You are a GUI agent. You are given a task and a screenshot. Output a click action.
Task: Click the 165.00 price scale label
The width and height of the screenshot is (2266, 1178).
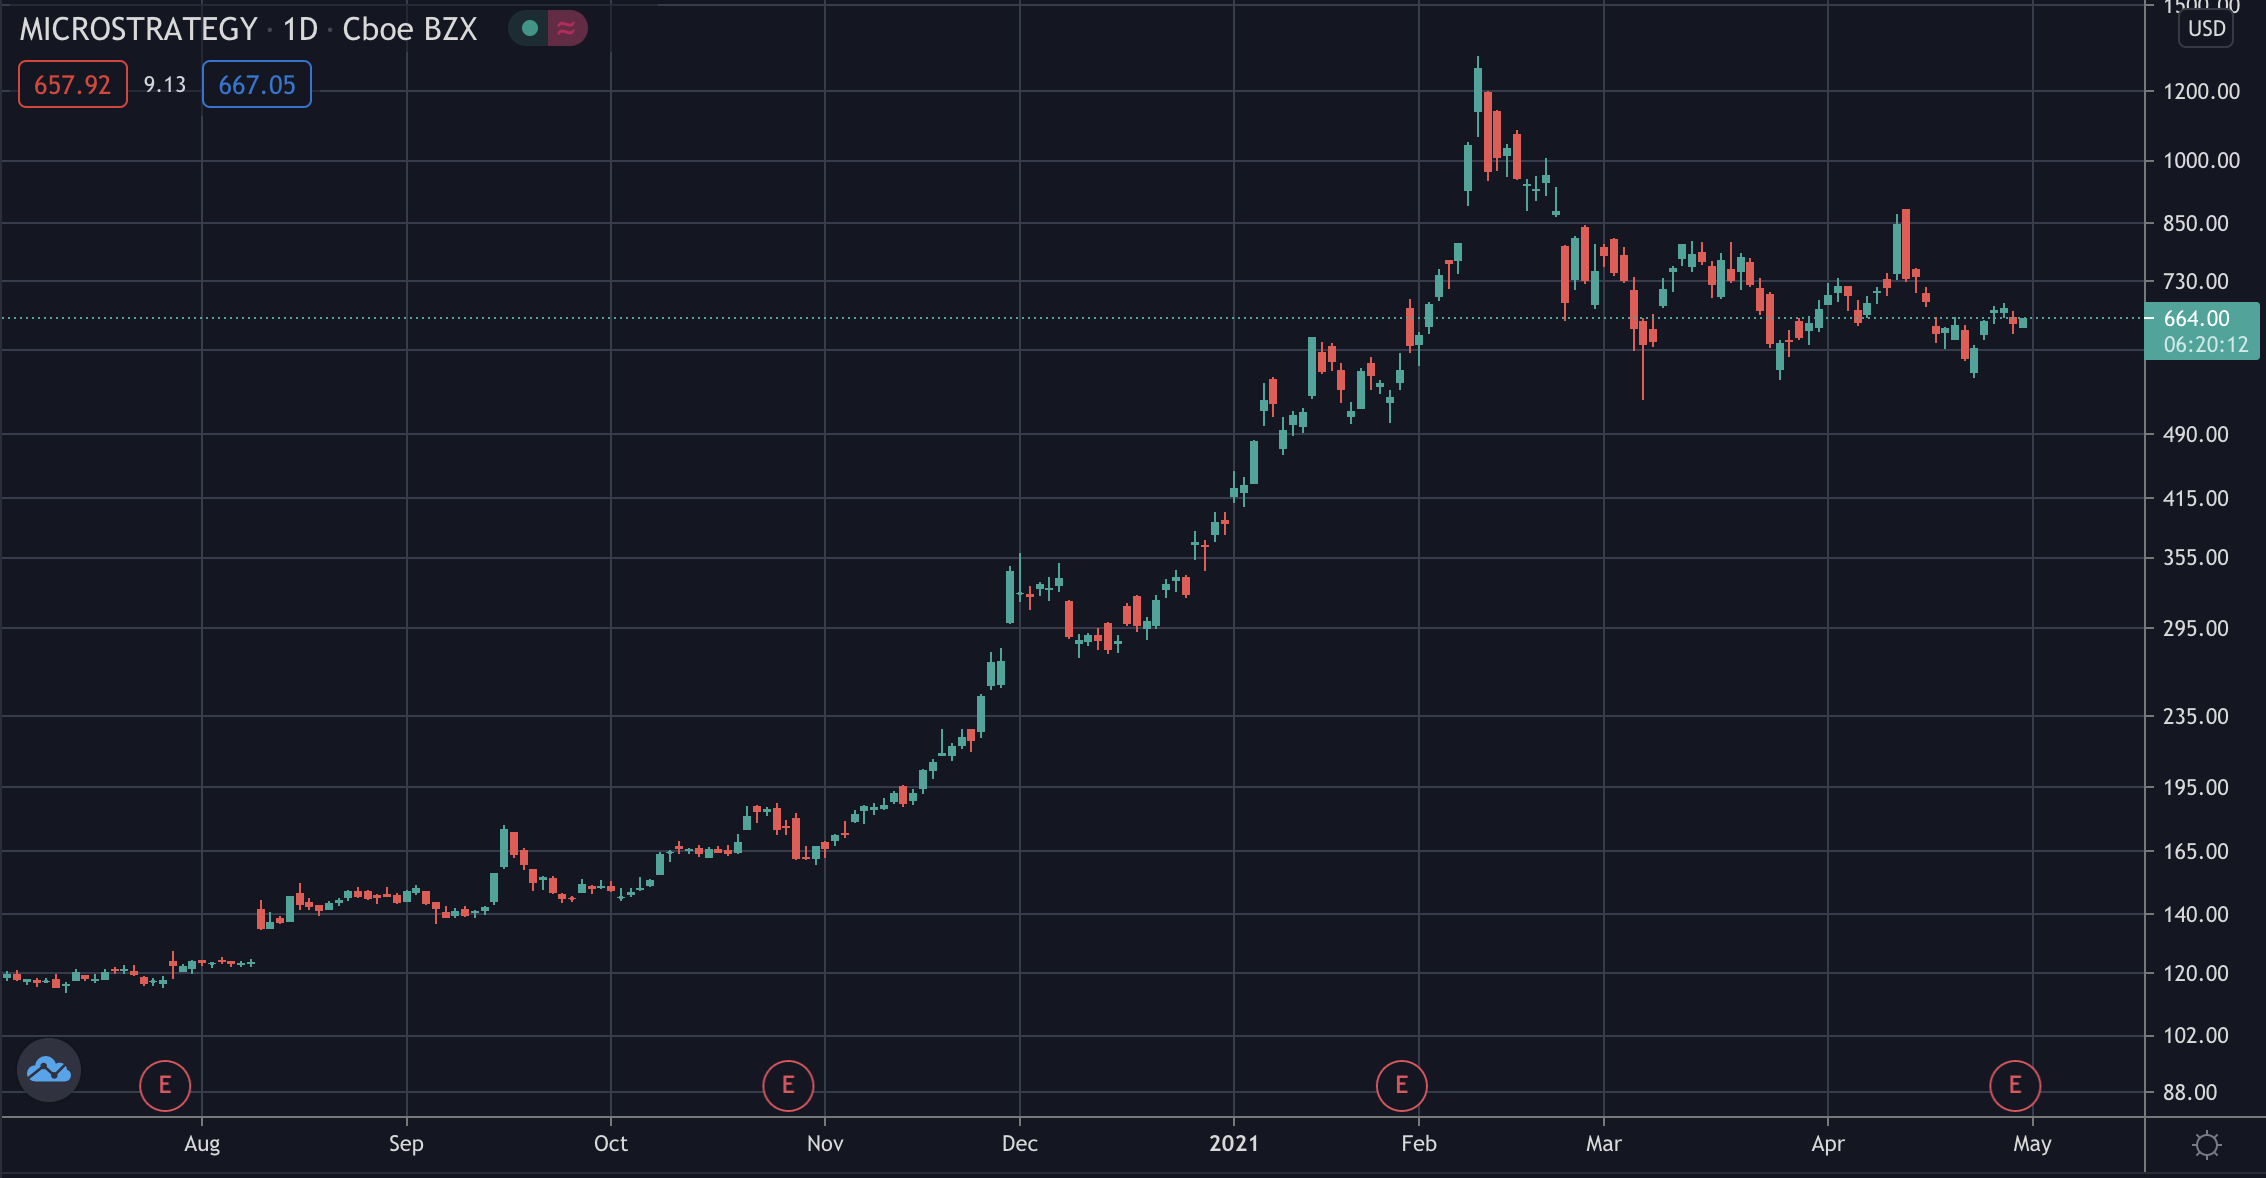click(2196, 852)
